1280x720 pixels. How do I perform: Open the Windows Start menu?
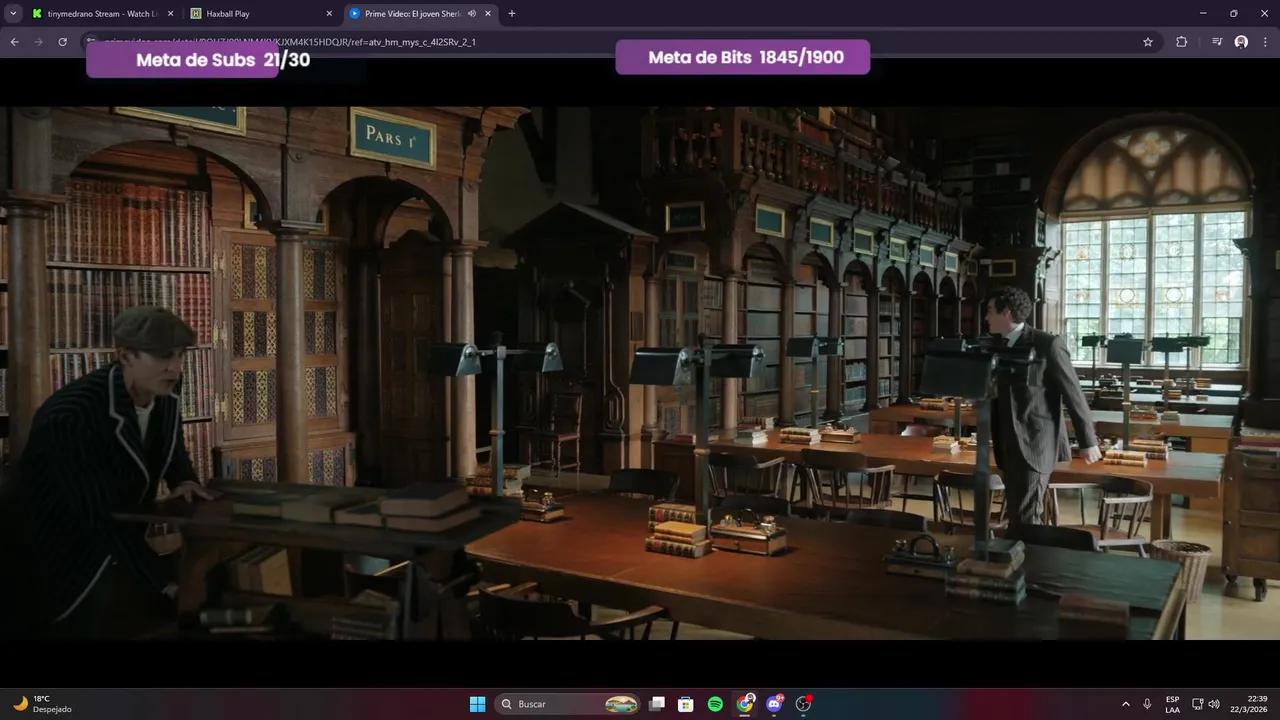click(x=478, y=704)
